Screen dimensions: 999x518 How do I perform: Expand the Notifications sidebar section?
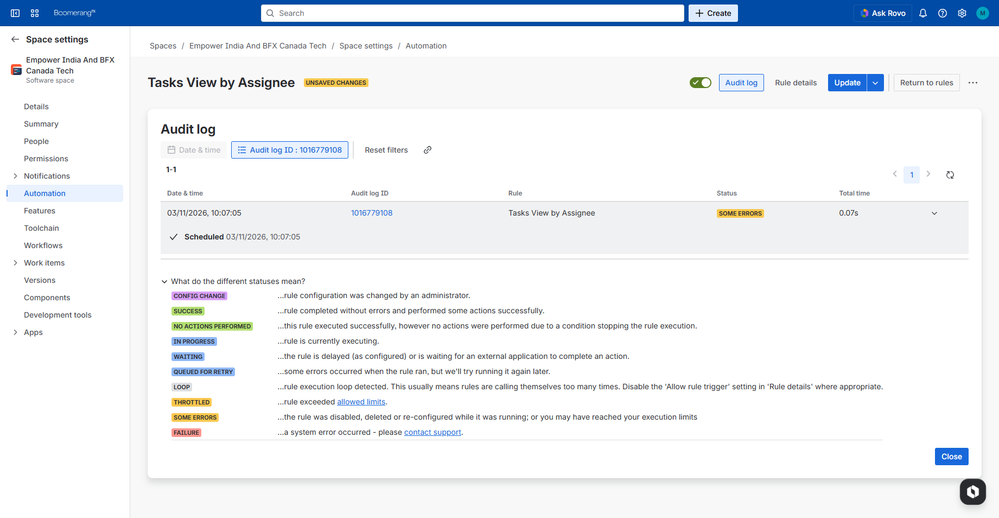15,176
